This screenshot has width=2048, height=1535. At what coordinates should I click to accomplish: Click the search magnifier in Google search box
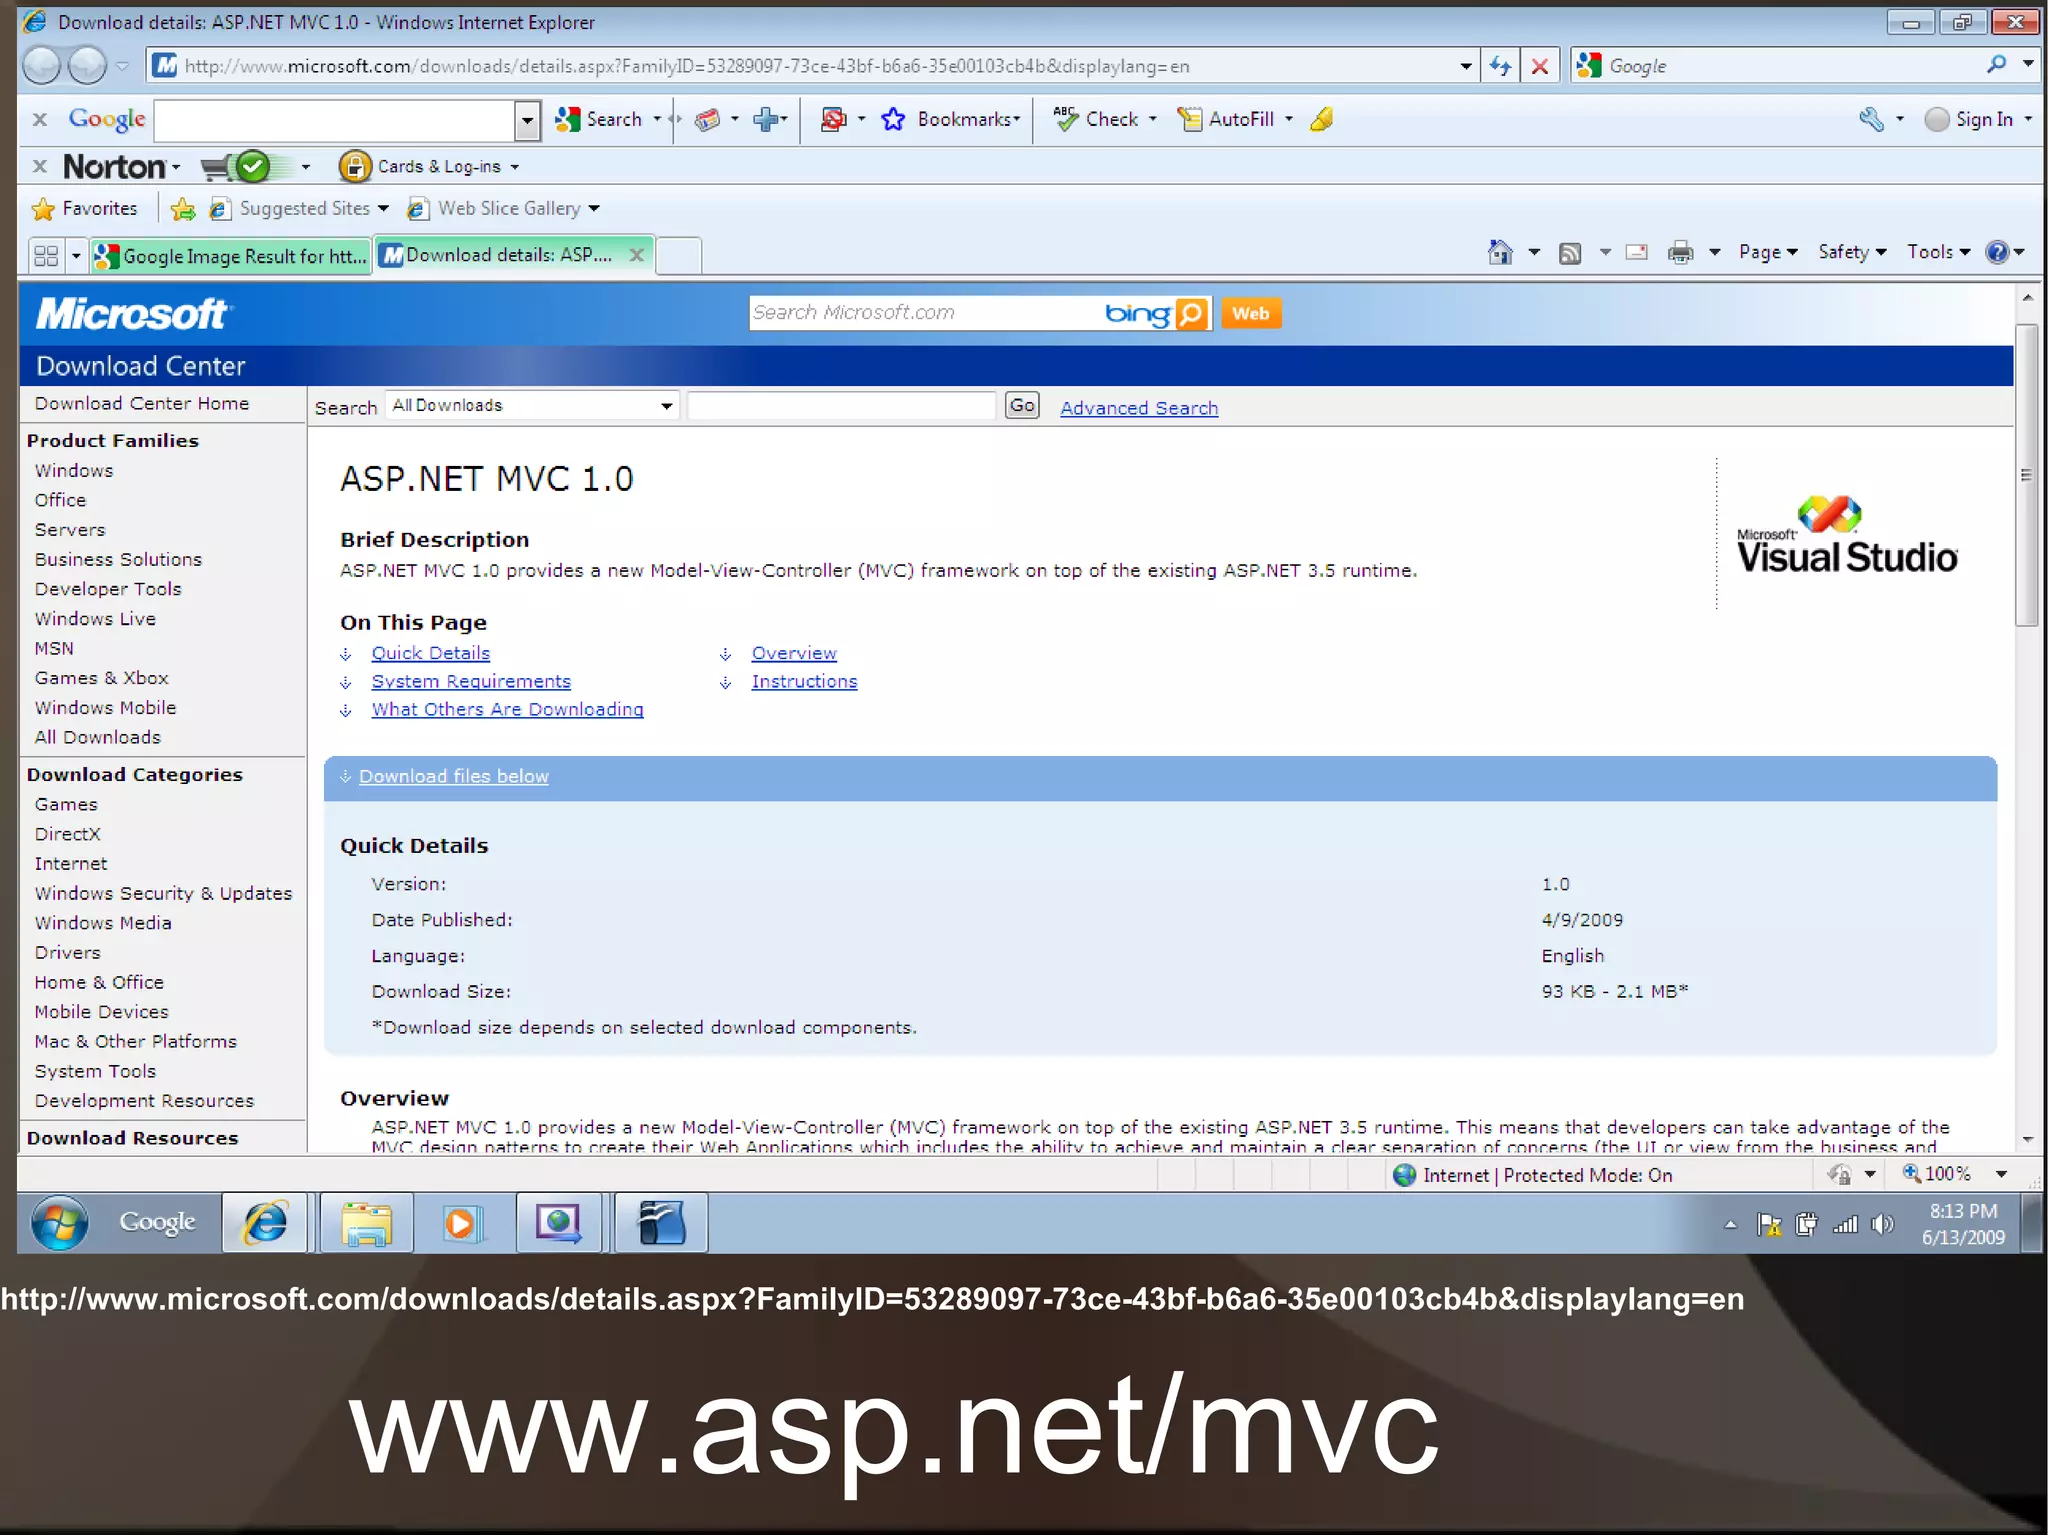click(x=1996, y=65)
